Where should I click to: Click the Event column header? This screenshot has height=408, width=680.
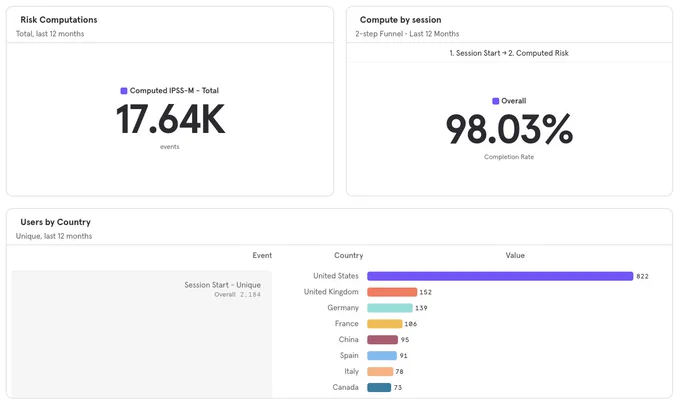pos(262,255)
